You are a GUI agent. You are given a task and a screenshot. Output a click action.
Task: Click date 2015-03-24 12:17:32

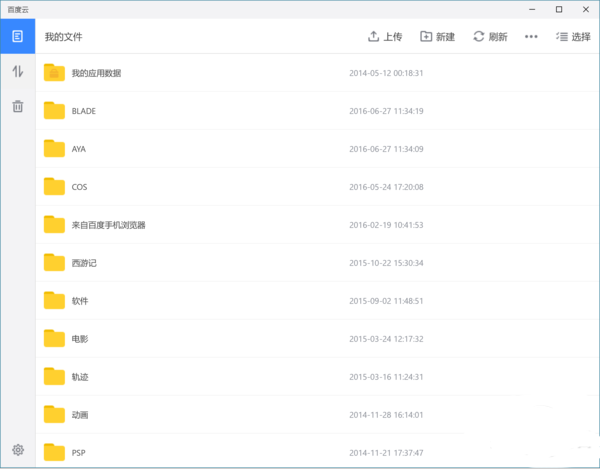click(386, 339)
